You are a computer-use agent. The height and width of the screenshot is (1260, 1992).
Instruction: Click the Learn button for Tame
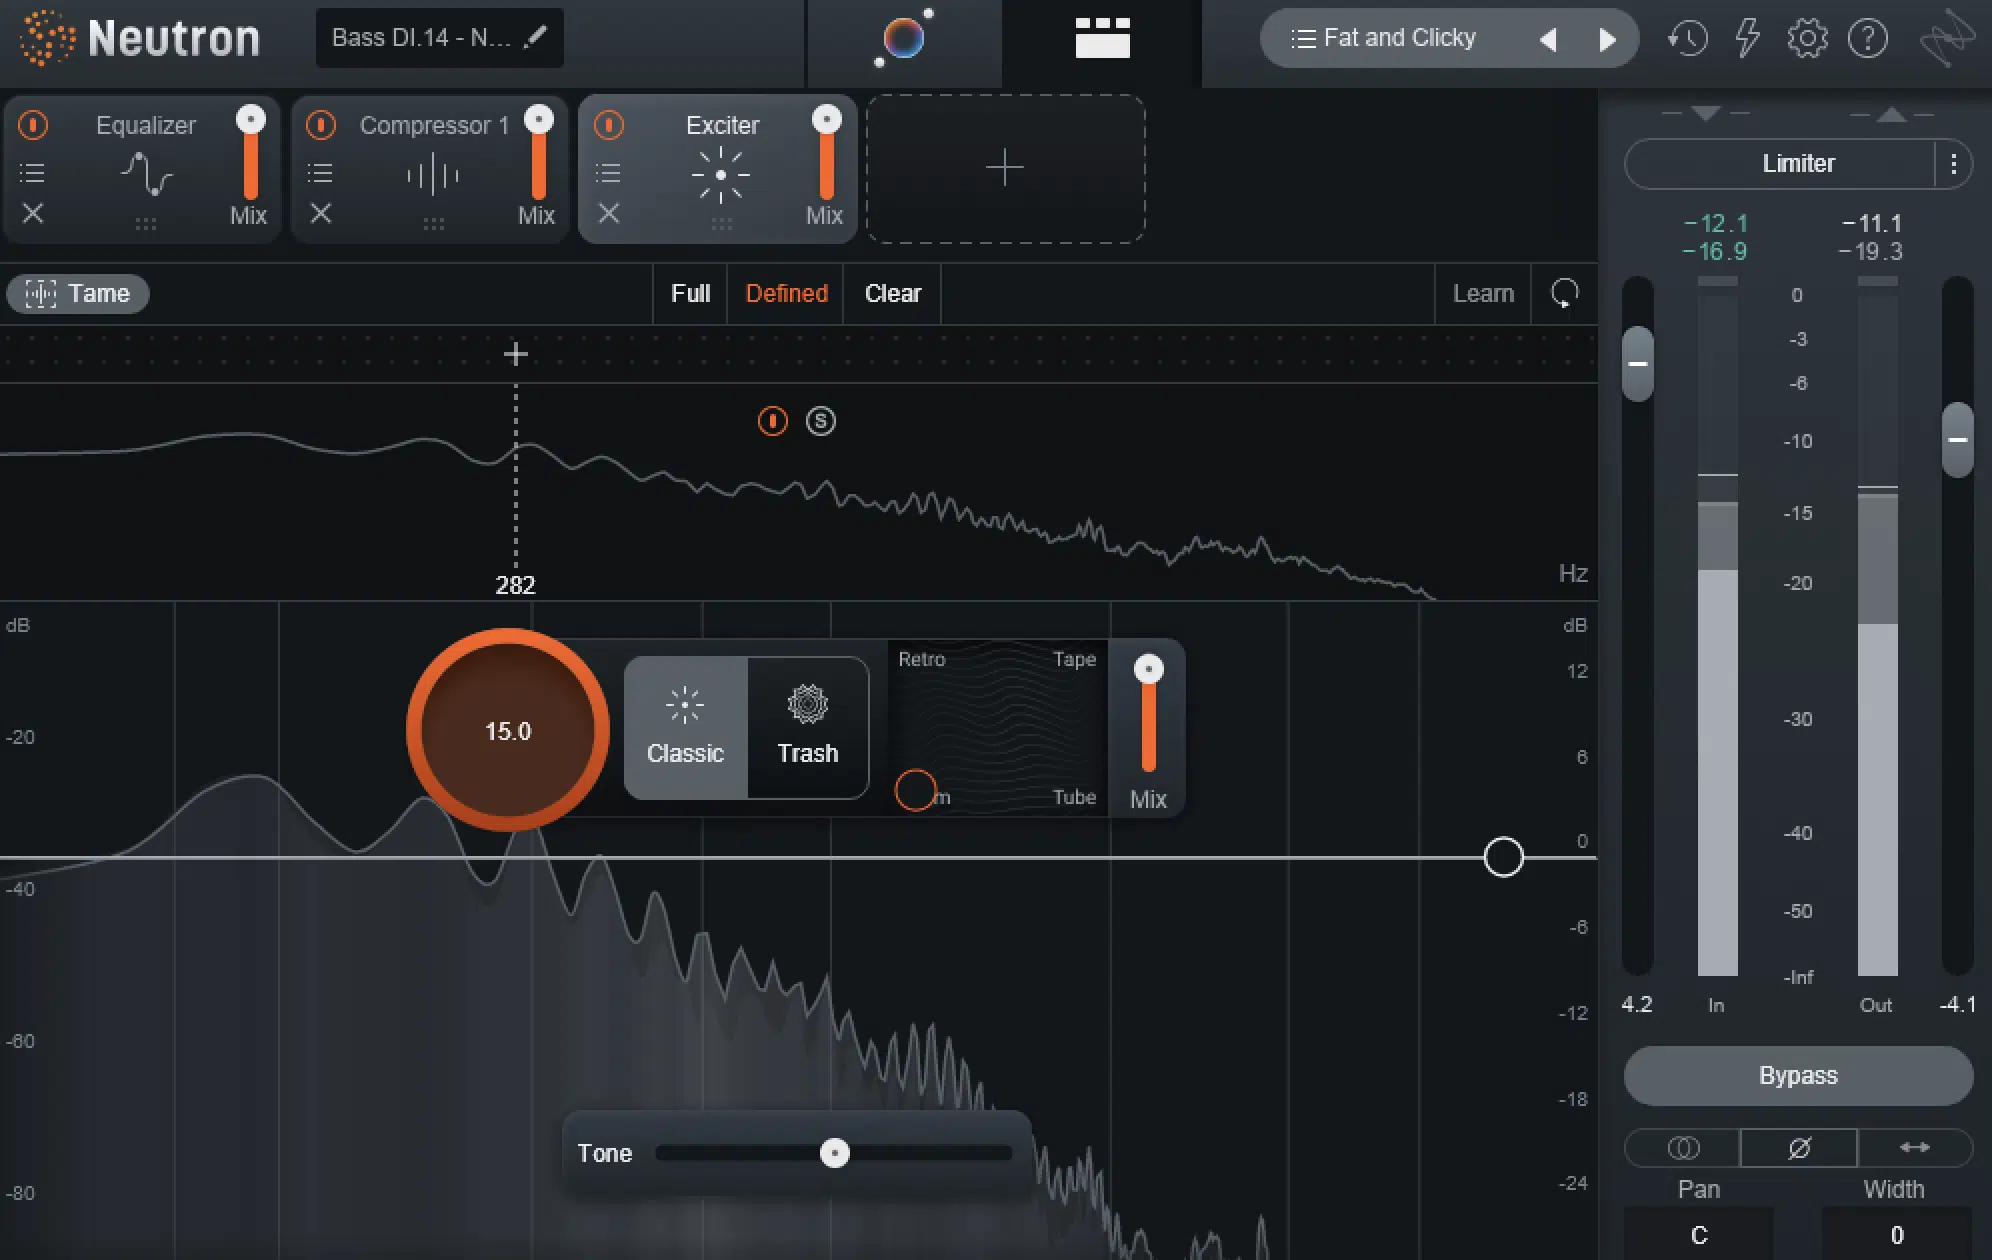click(1484, 293)
